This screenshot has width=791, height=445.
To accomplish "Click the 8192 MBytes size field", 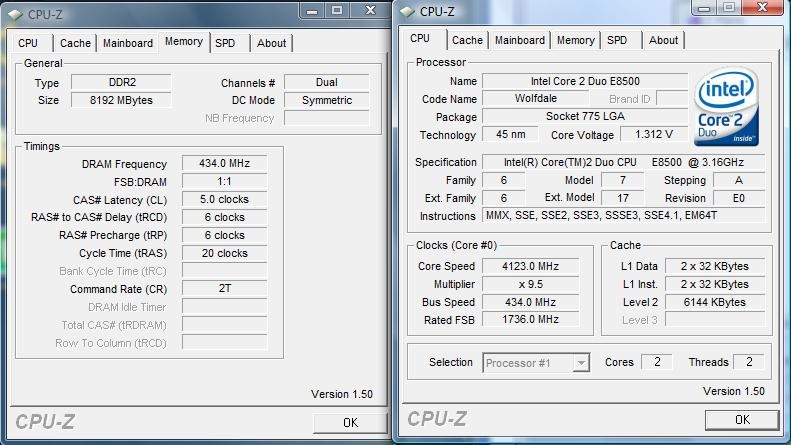I will pyautogui.click(x=121, y=100).
